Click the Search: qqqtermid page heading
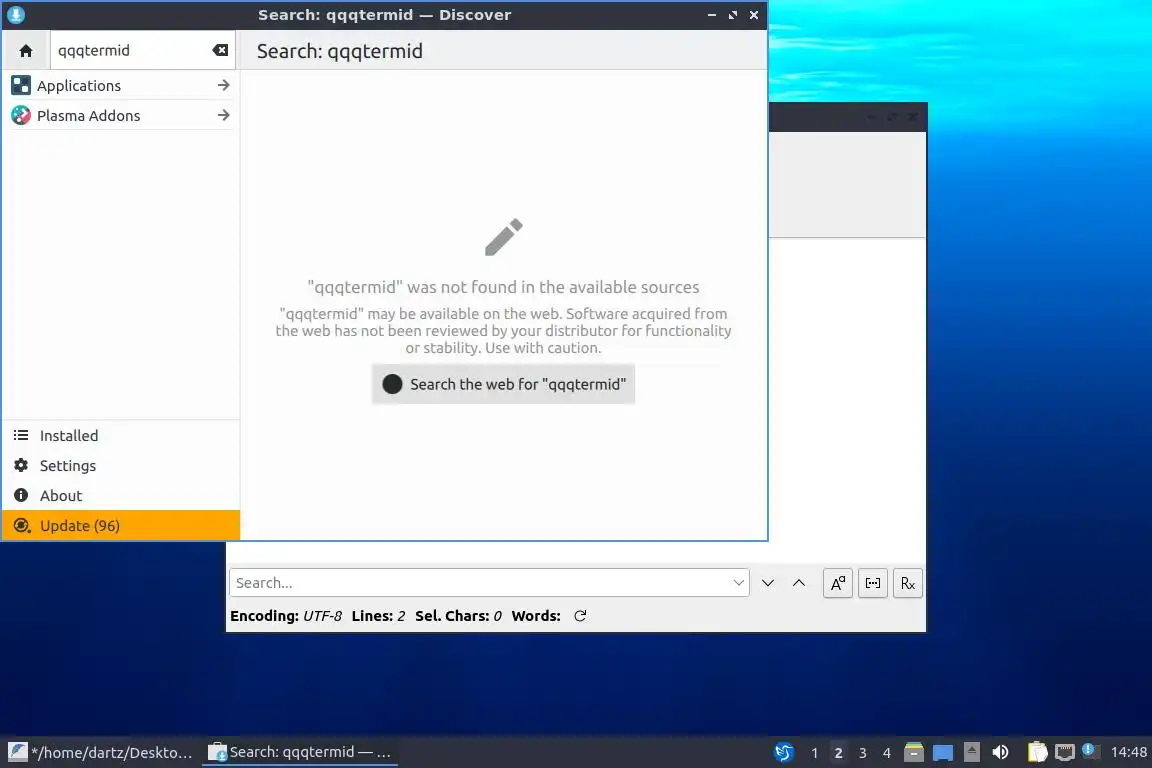The image size is (1152, 768). [x=339, y=51]
